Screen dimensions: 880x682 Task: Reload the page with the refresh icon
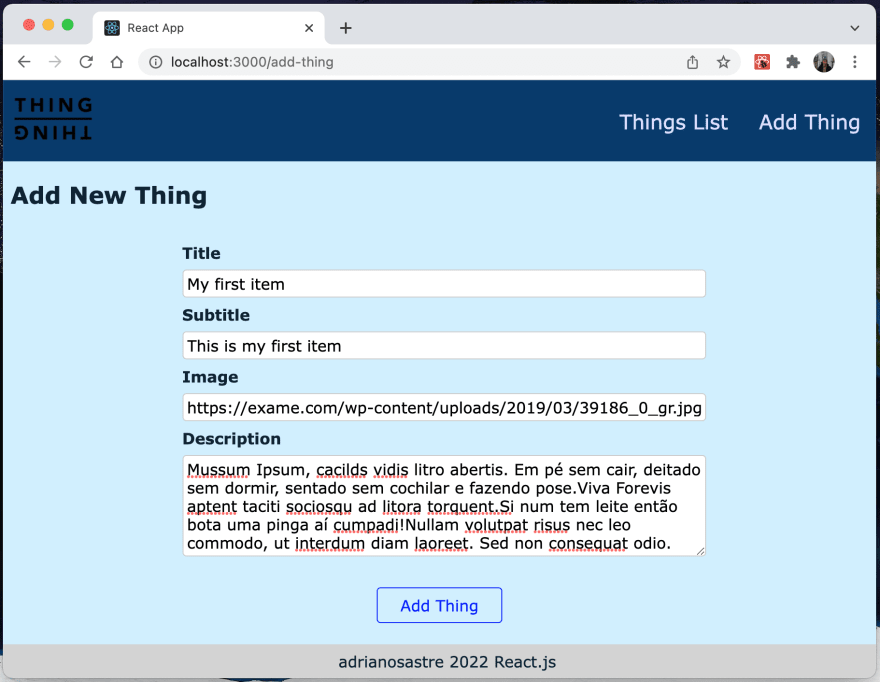pos(86,62)
